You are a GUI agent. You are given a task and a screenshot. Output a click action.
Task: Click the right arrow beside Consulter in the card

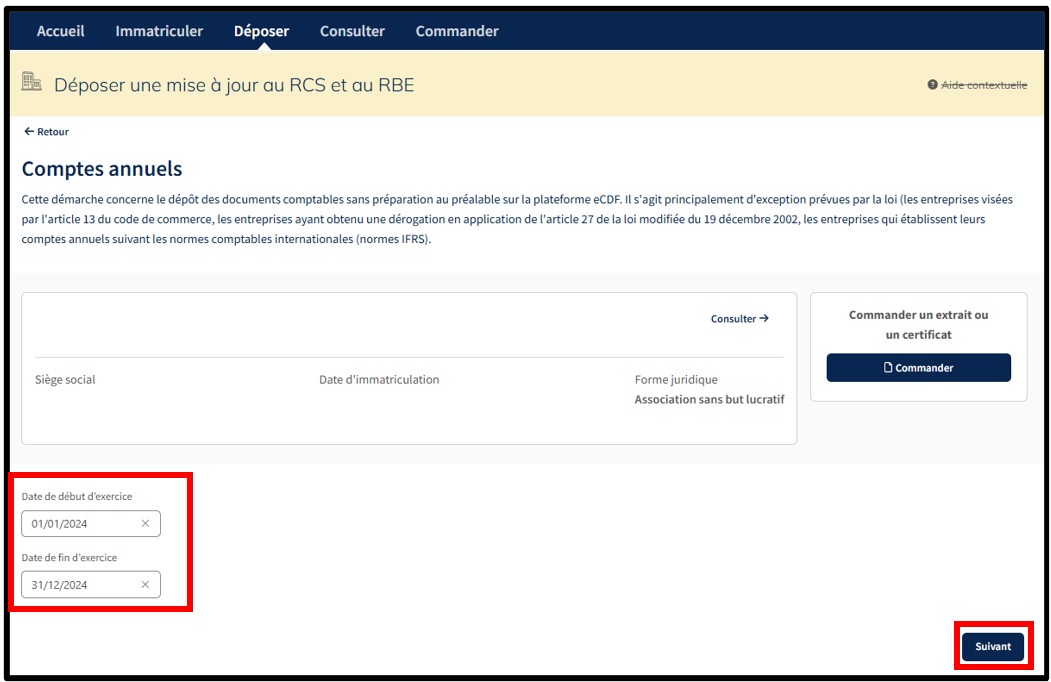point(764,319)
